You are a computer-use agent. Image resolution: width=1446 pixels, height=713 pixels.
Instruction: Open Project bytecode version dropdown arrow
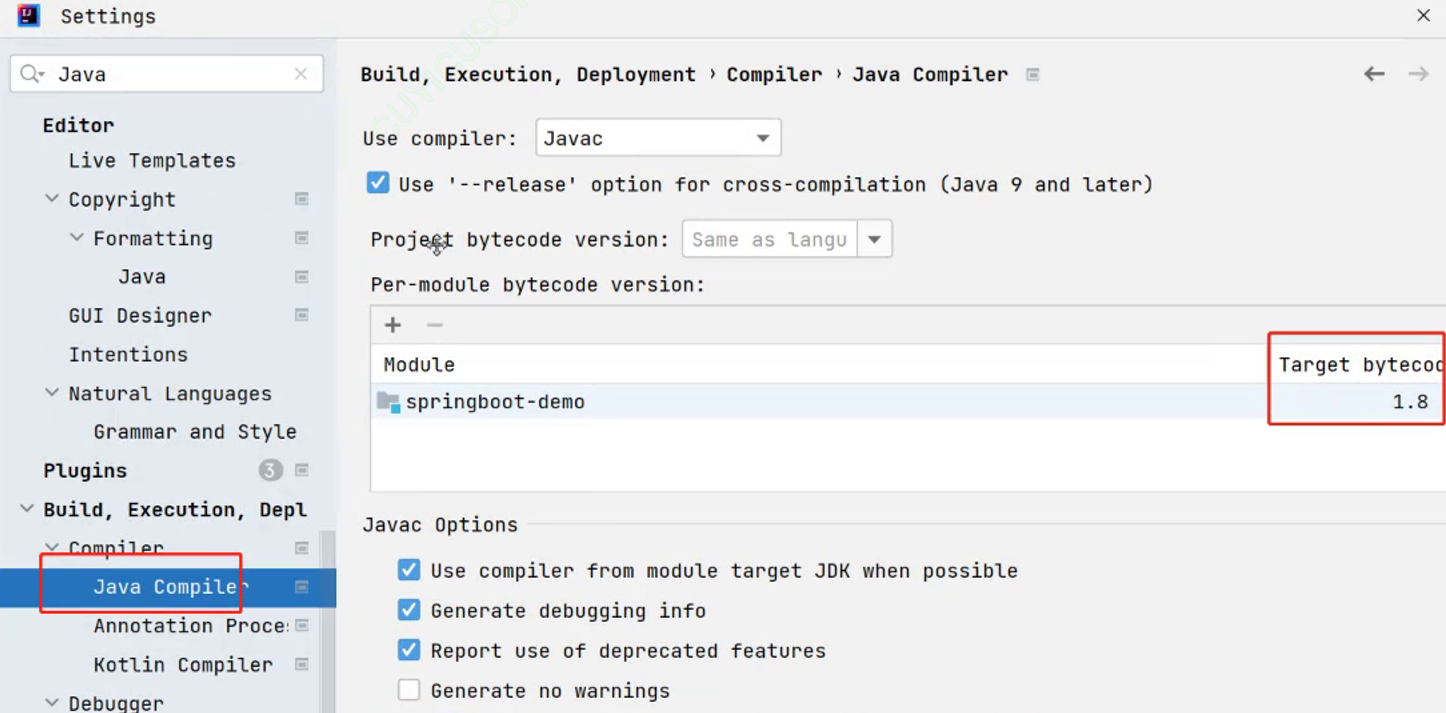(x=874, y=239)
